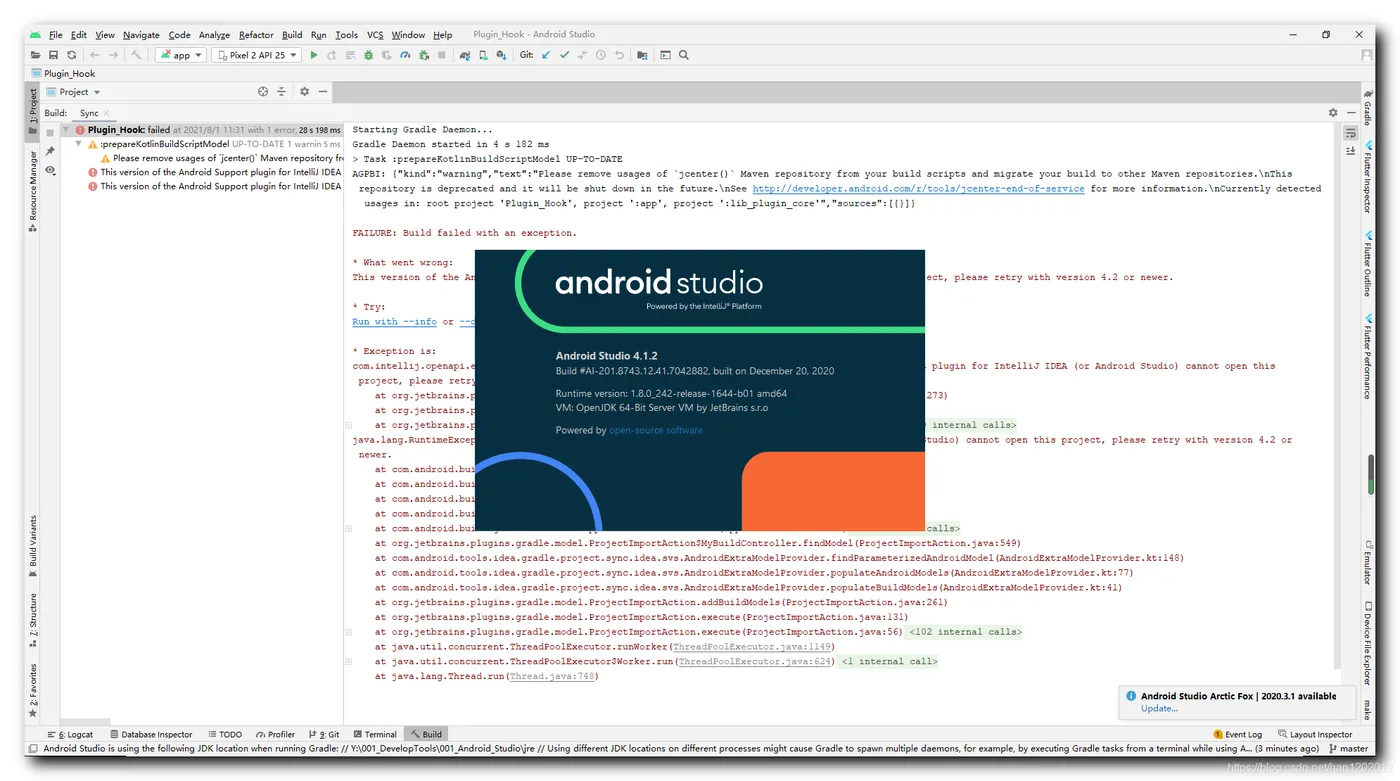This screenshot has width=1400, height=781.
Task: Open the TODO tool window tab
Action: tap(225, 734)
